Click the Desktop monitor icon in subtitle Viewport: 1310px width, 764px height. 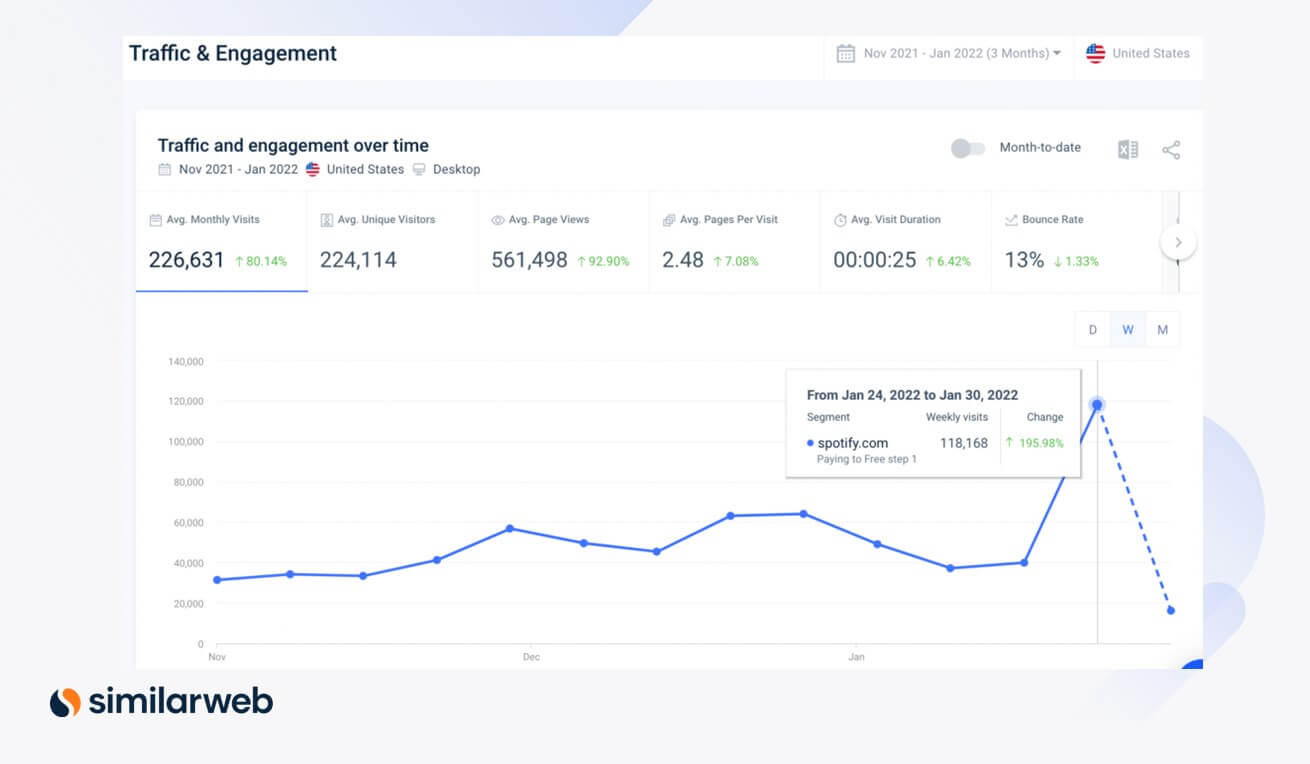(x=420, y=169)
